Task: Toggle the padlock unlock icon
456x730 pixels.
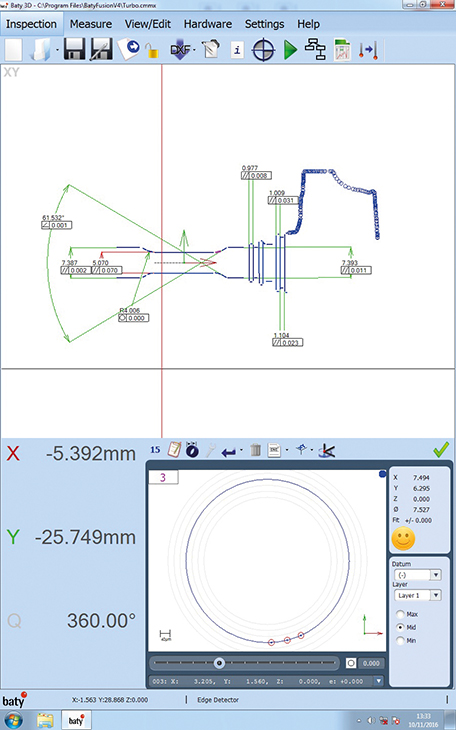Action: 151,50
